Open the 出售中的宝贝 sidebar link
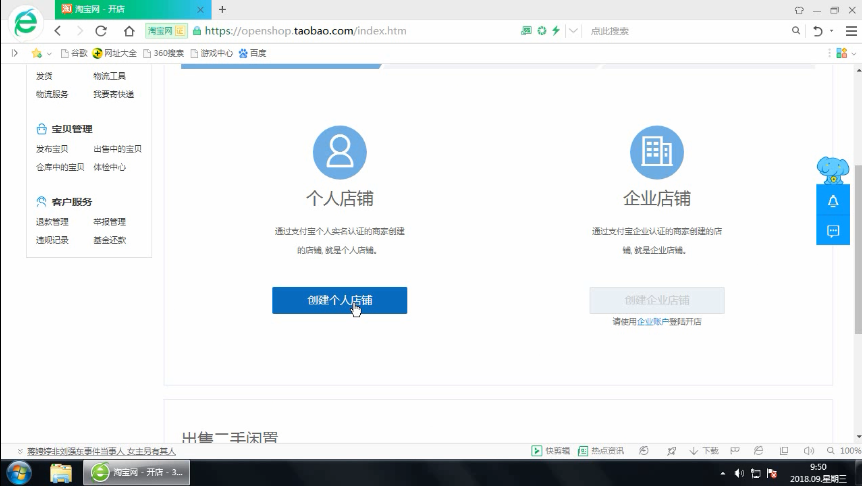 pos(118,149)
